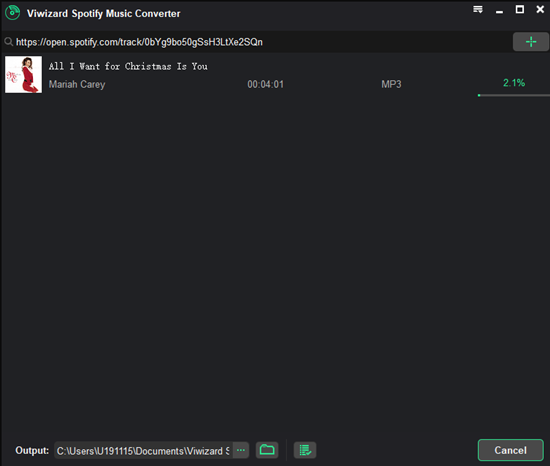Click the Output label
This screenshot has height=466, width=550.
(x=32, y=451)
